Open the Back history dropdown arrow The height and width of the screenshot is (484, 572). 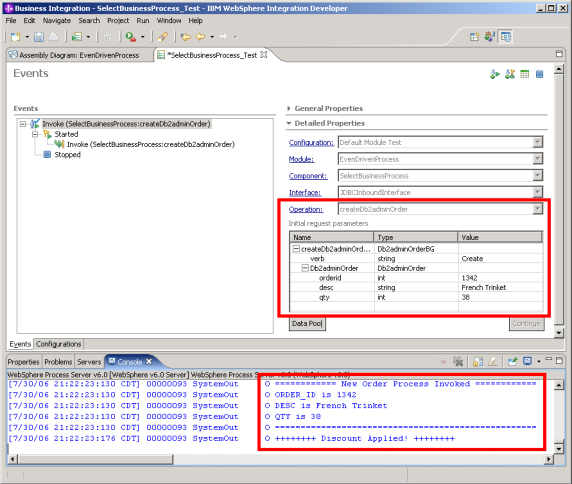212,37
